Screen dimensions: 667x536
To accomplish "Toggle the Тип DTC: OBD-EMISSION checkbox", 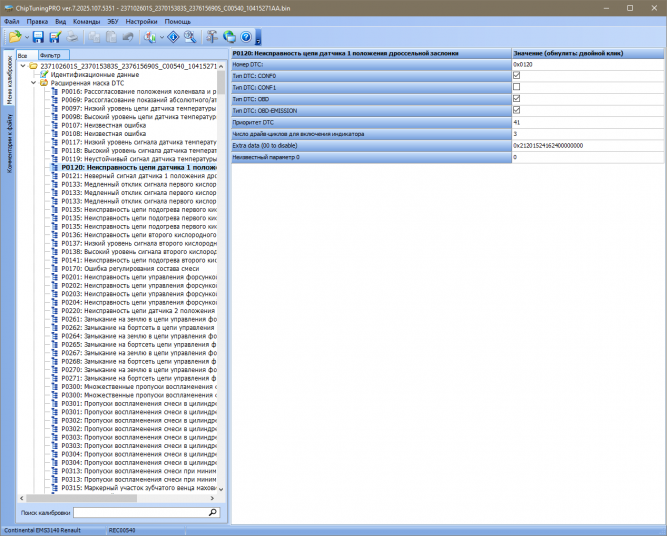I will pos(516,110).
